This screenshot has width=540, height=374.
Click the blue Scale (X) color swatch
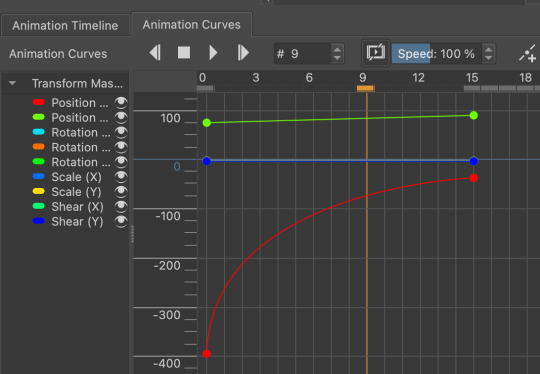click(x=39, y=176)
